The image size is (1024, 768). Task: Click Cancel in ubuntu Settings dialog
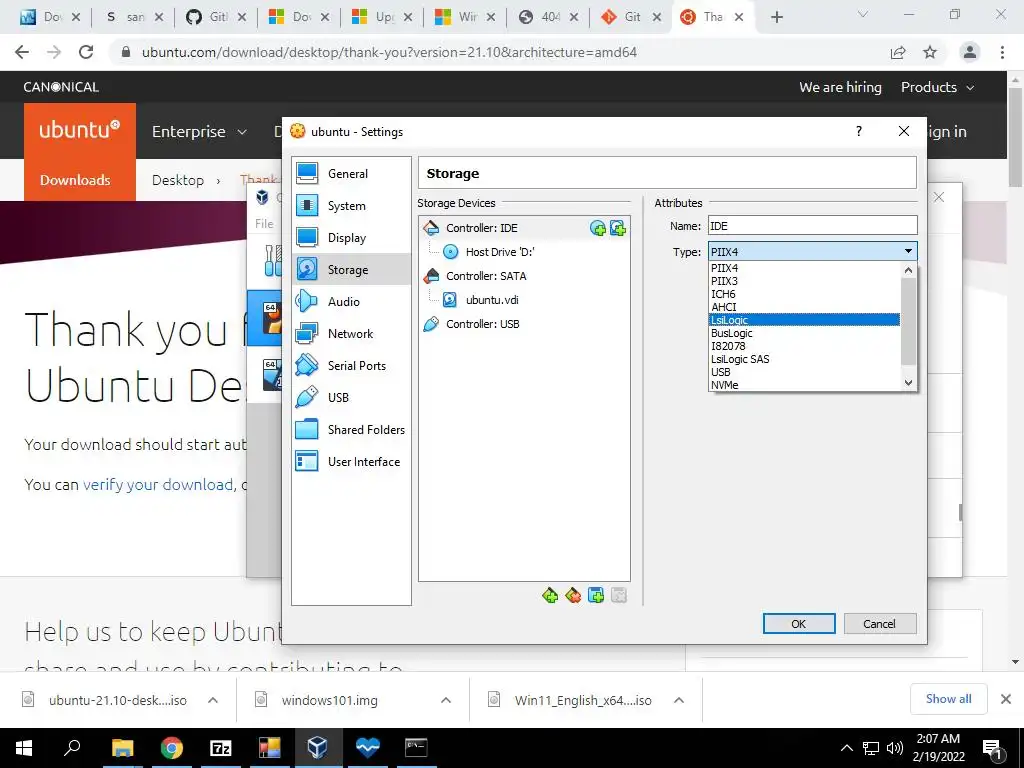[x=880, y=624]
